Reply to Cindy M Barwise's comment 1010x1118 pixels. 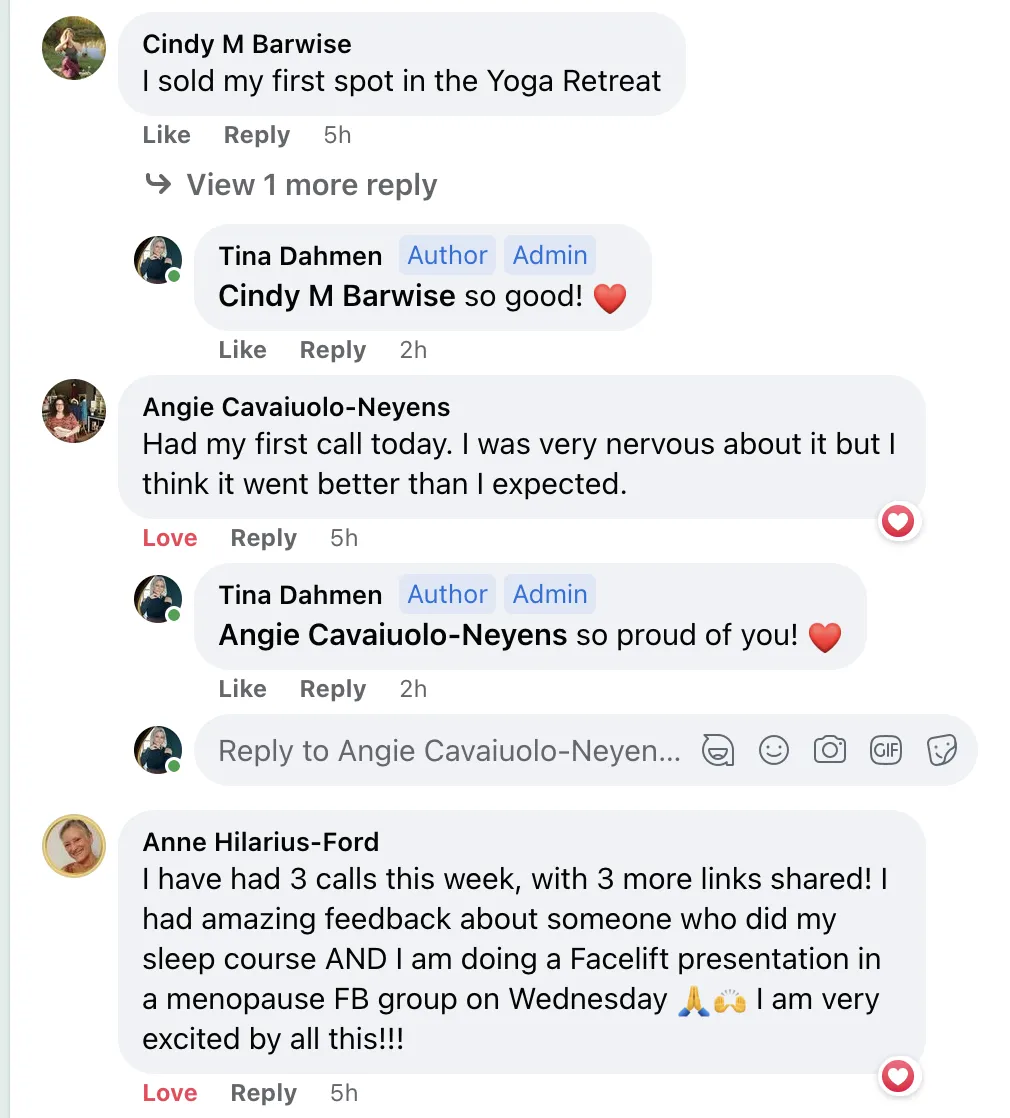click(x=256, y=135)
